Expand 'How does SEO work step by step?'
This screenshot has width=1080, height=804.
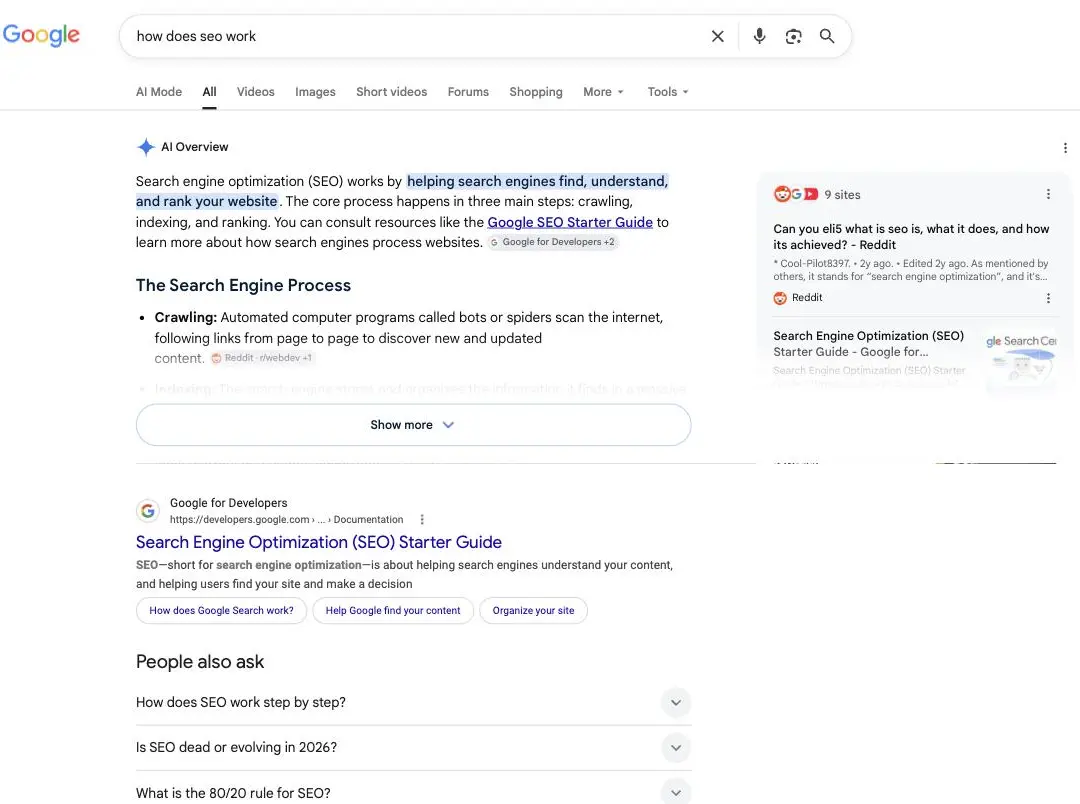point(413,702)
